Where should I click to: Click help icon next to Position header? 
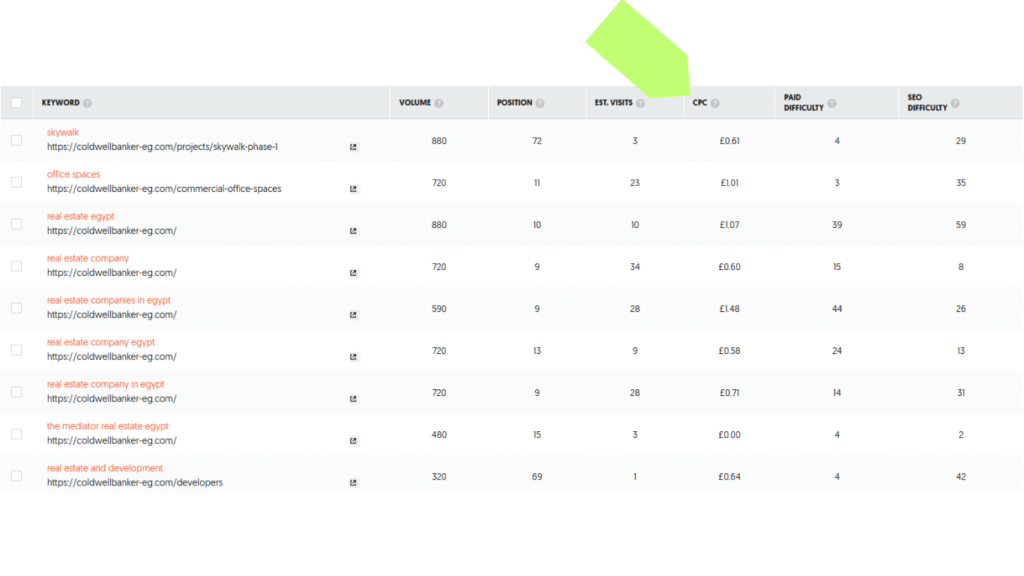point(540,103)
